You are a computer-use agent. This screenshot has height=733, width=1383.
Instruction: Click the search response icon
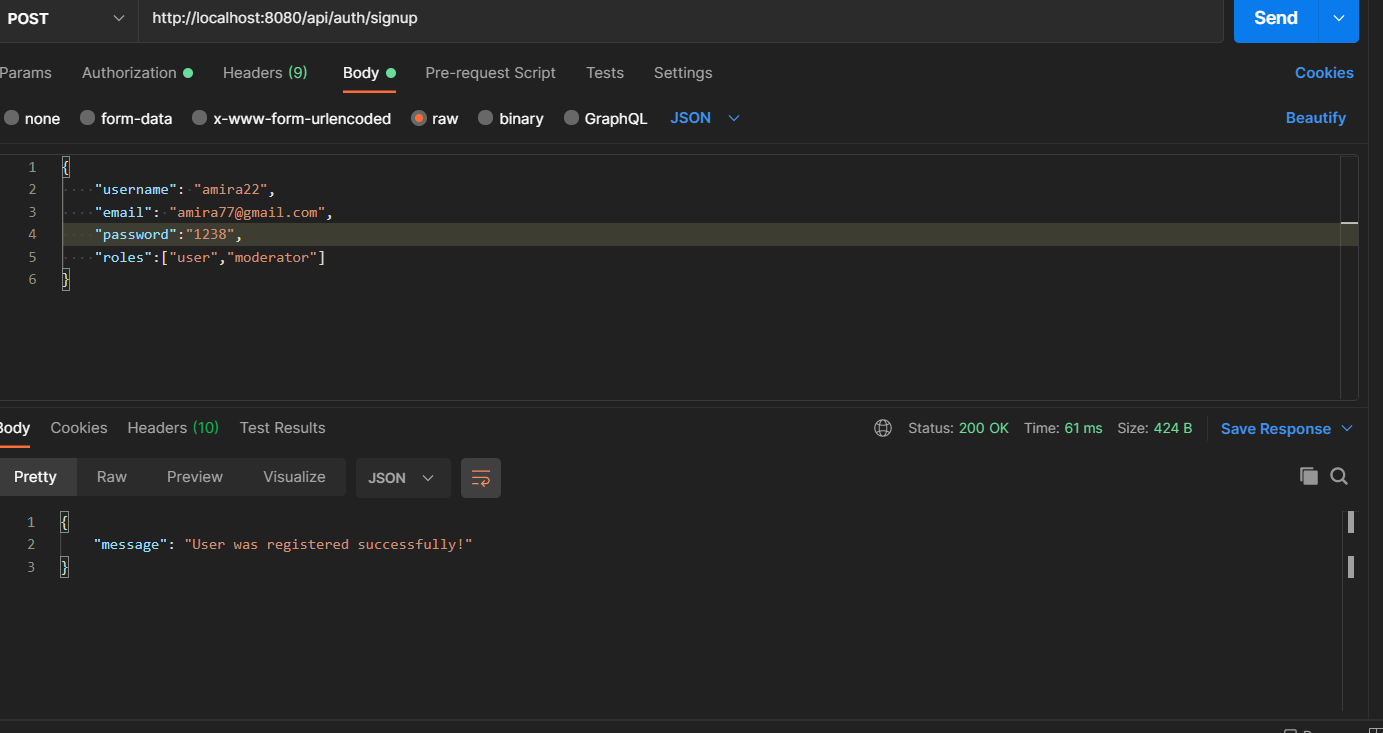coord(1339,476)
